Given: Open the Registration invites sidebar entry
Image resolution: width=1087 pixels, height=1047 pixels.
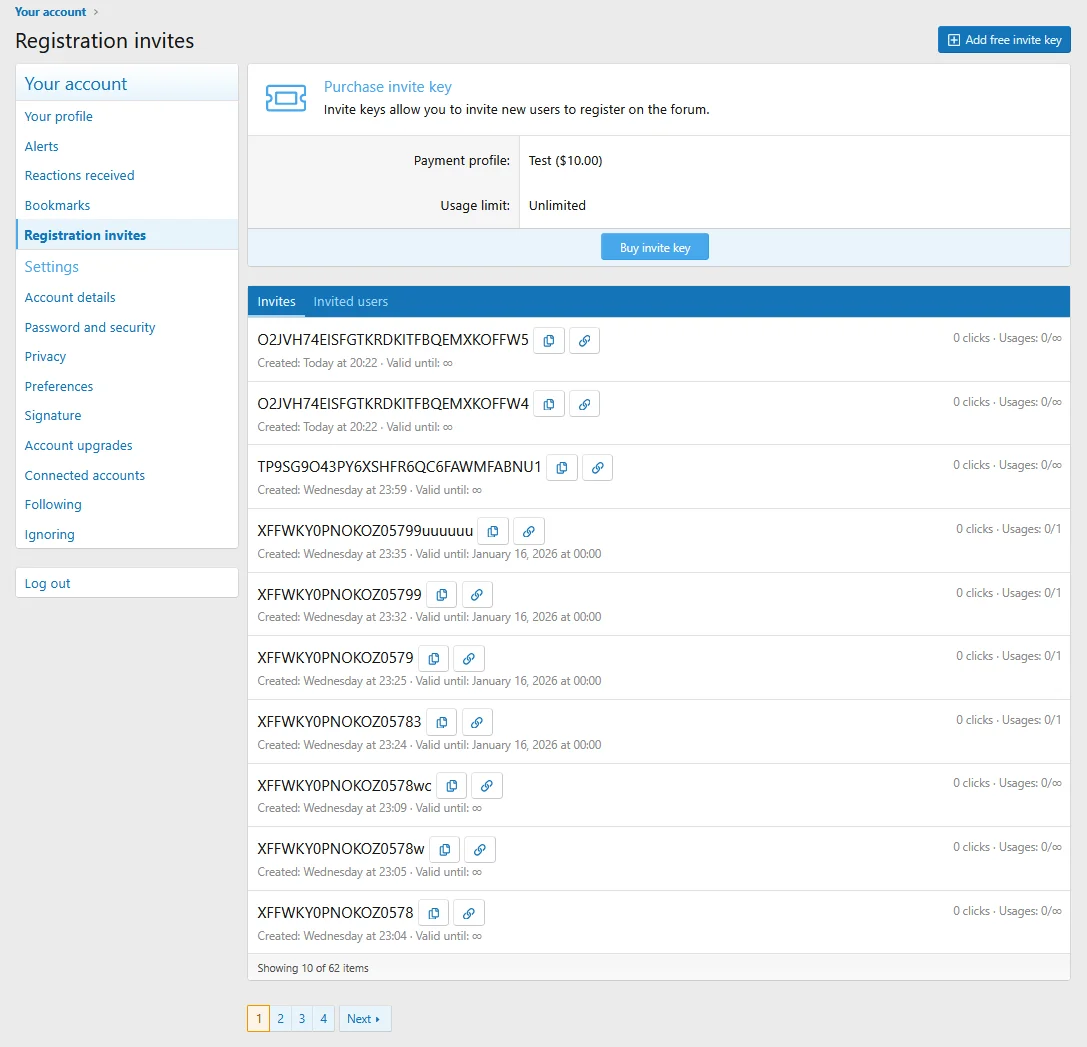Looking at the screenshot, I should 86,236.
